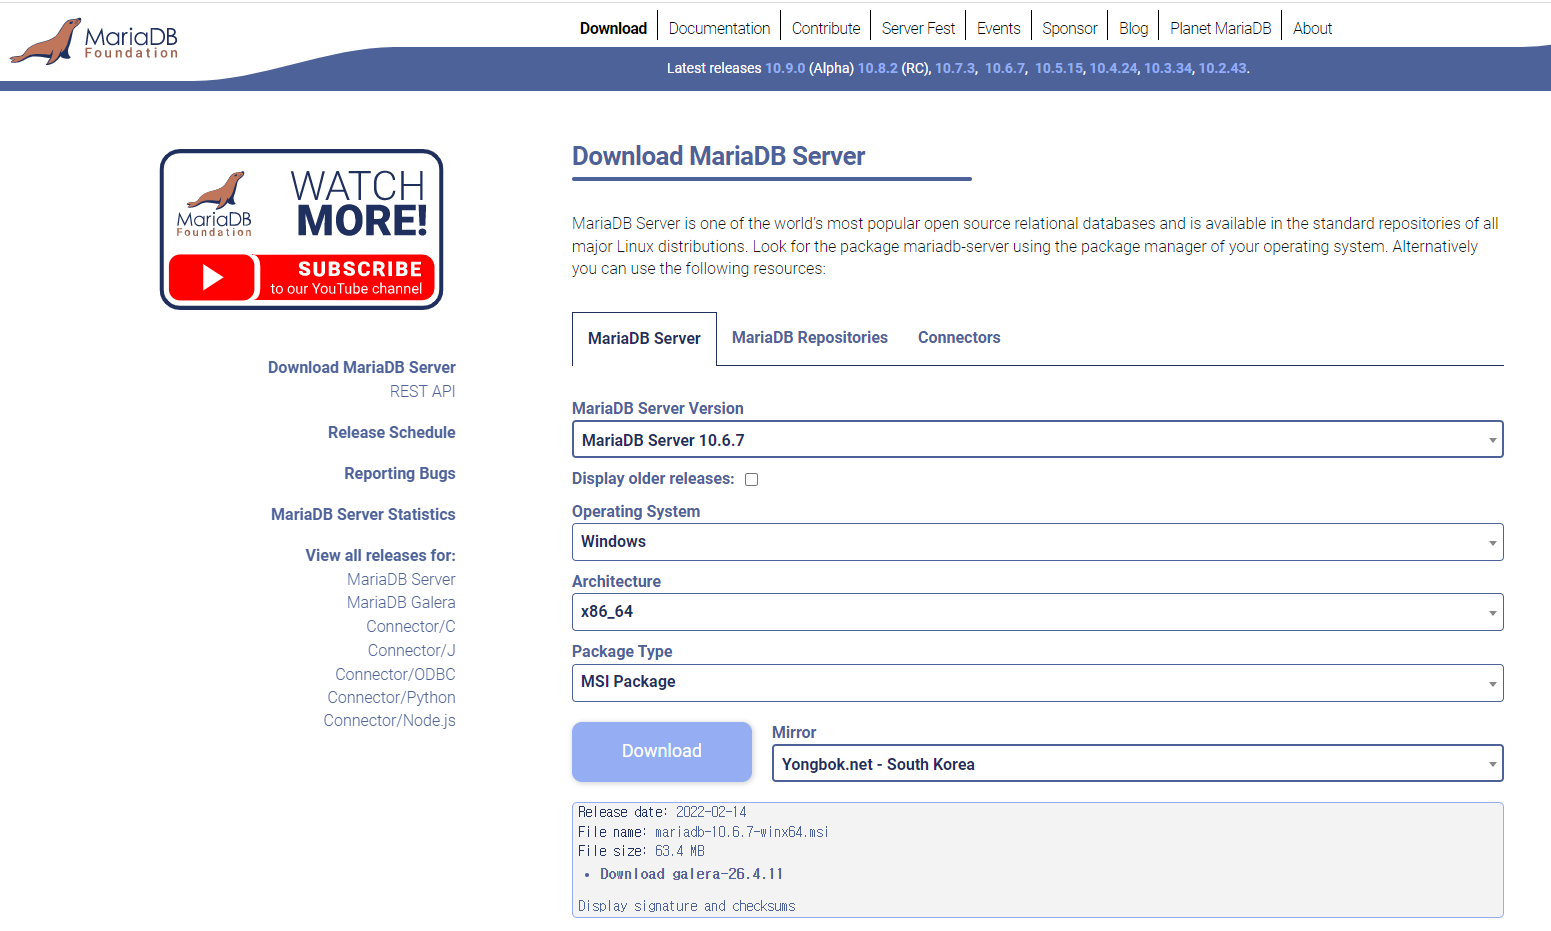
Task: Open latest release 10.3.34 link
Action: 1168,68
